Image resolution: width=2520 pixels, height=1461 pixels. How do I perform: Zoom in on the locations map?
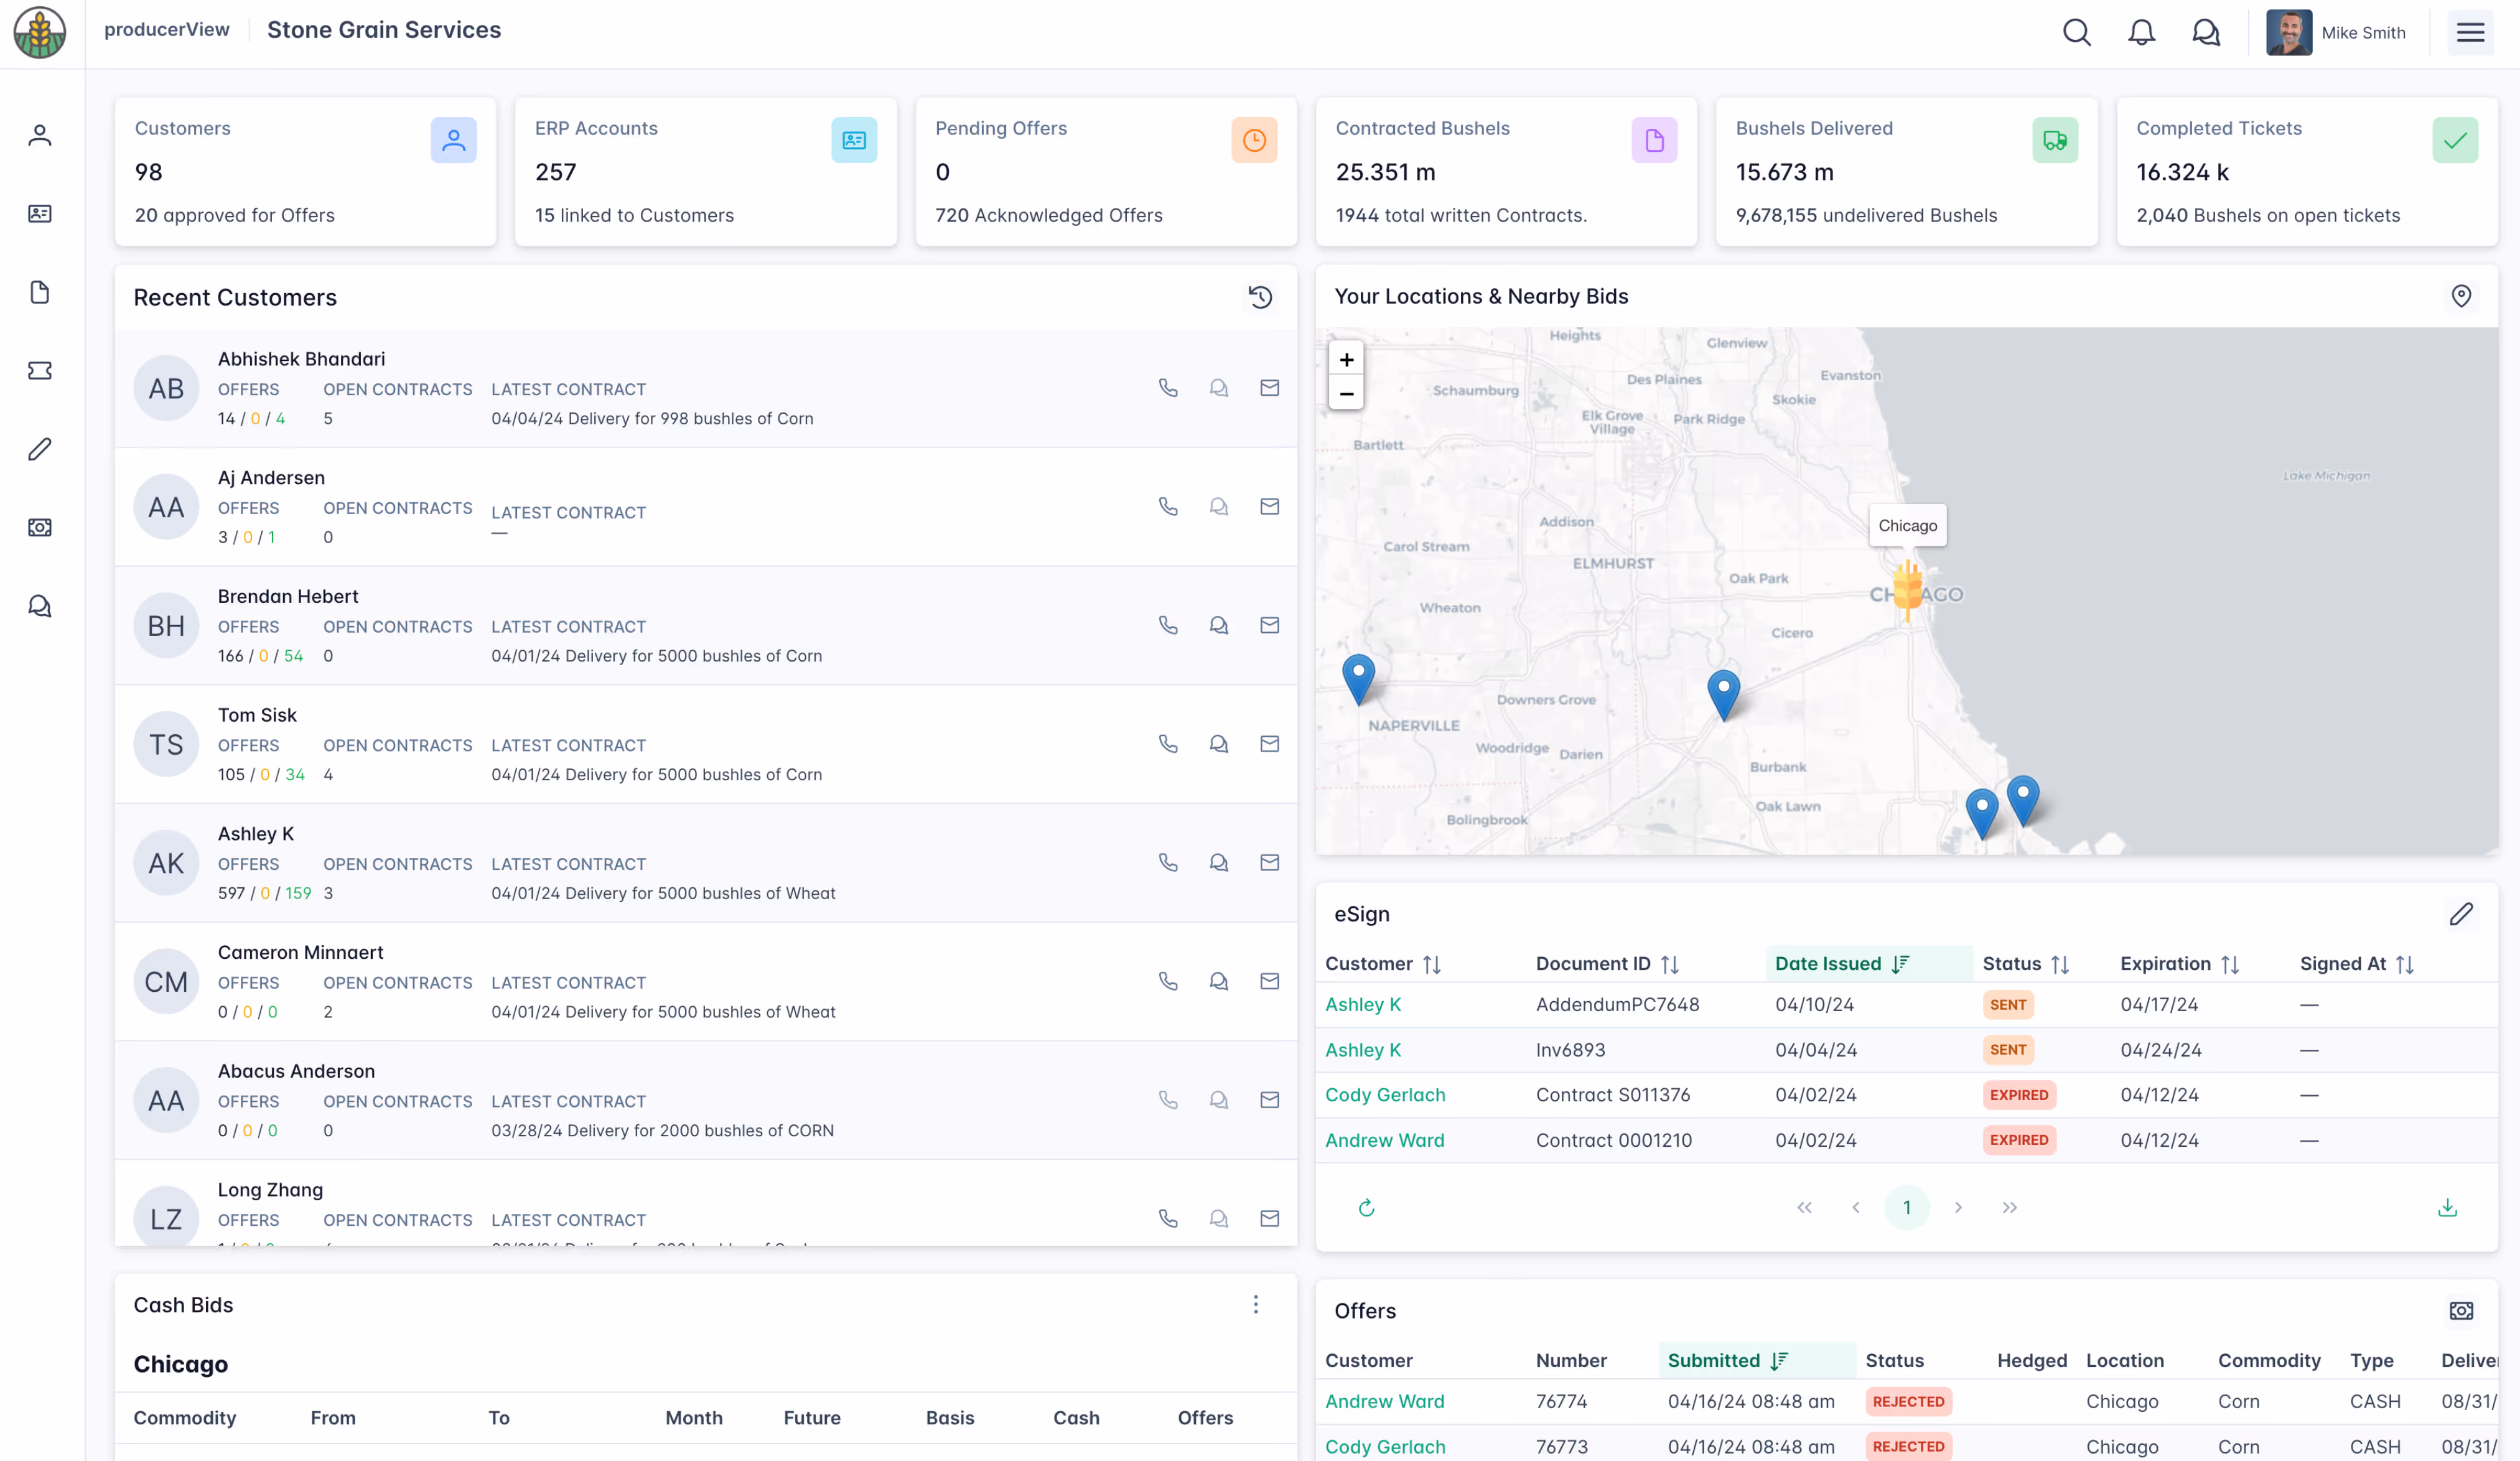1346,359
